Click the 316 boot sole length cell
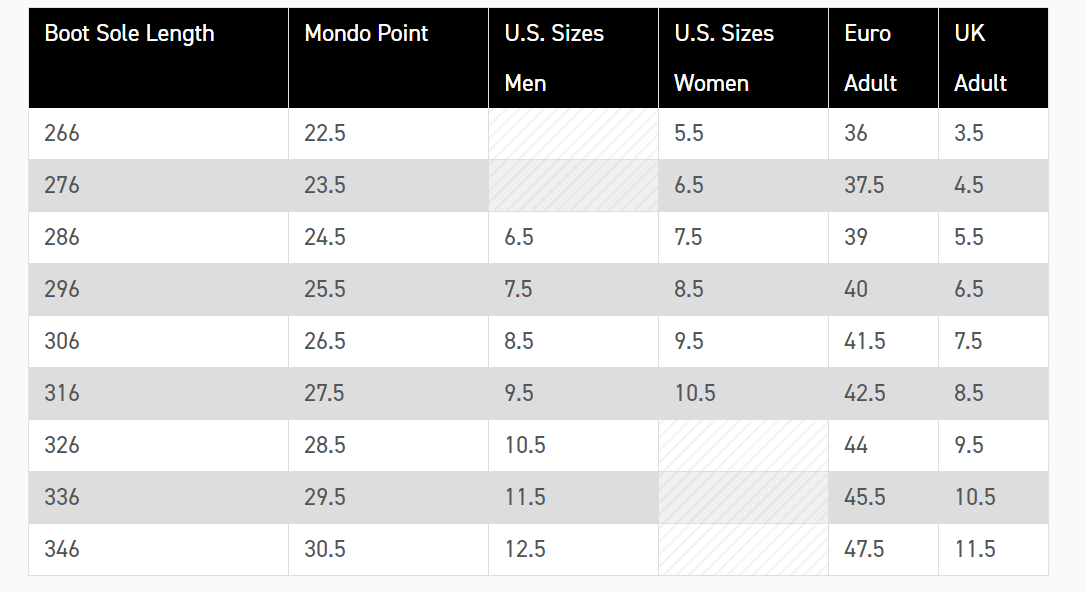The width and height of the screenshot is (1085, 592). tap(62, 393)
